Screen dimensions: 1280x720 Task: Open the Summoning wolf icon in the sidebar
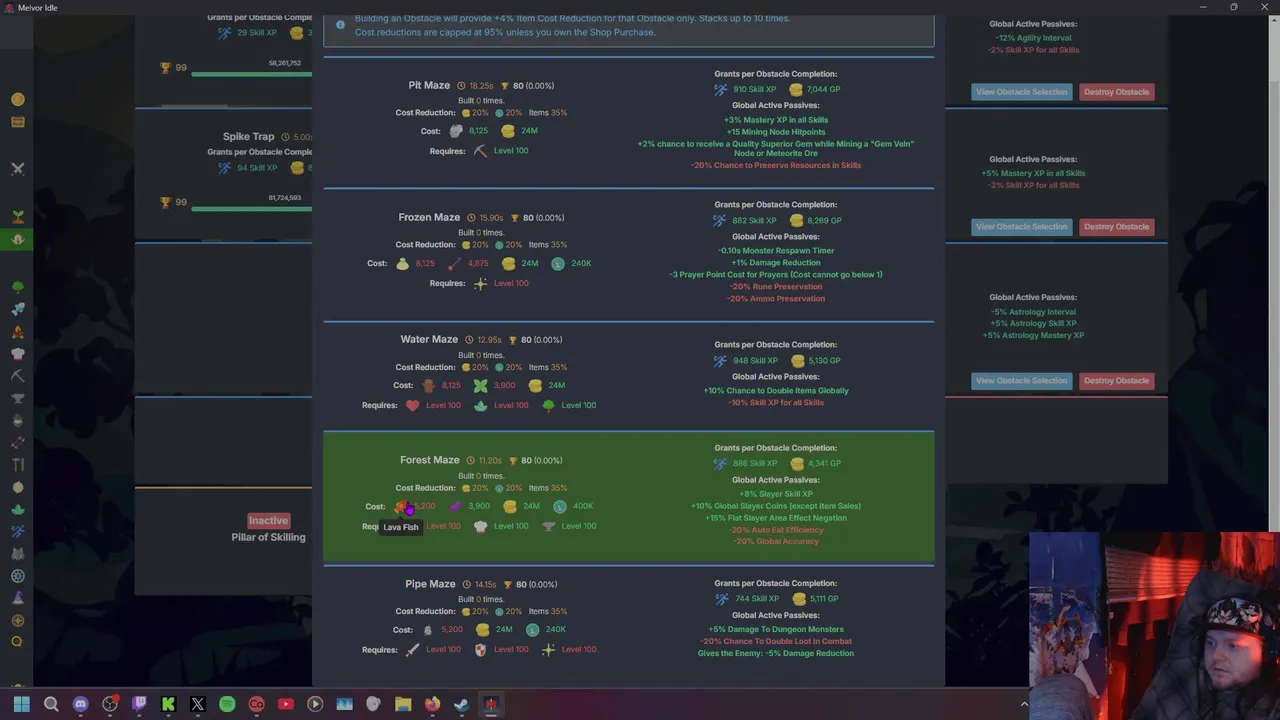[17, 554]
